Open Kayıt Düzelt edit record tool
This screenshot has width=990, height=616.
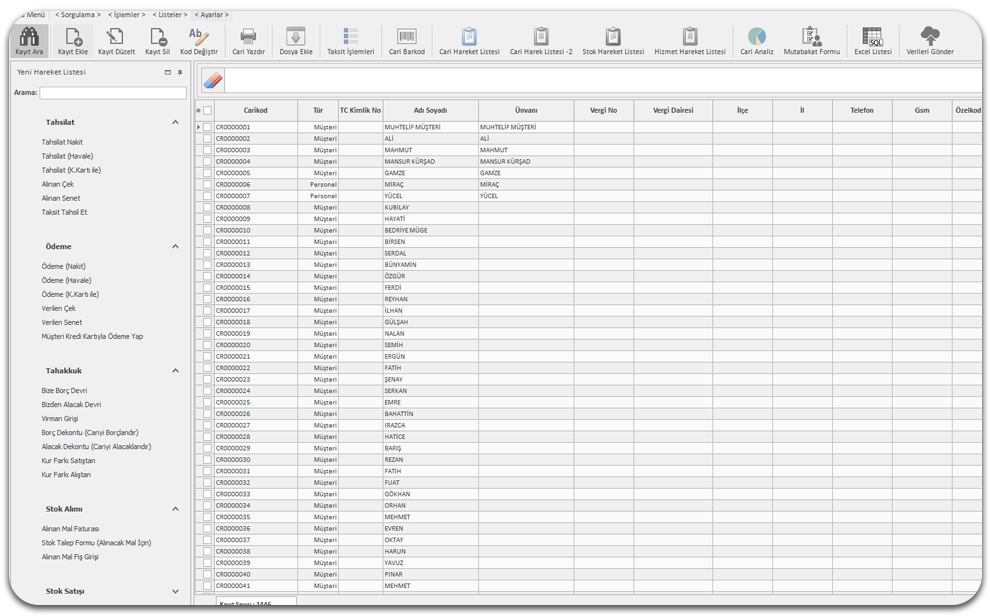pyautogui.click(x=115, y=38)
